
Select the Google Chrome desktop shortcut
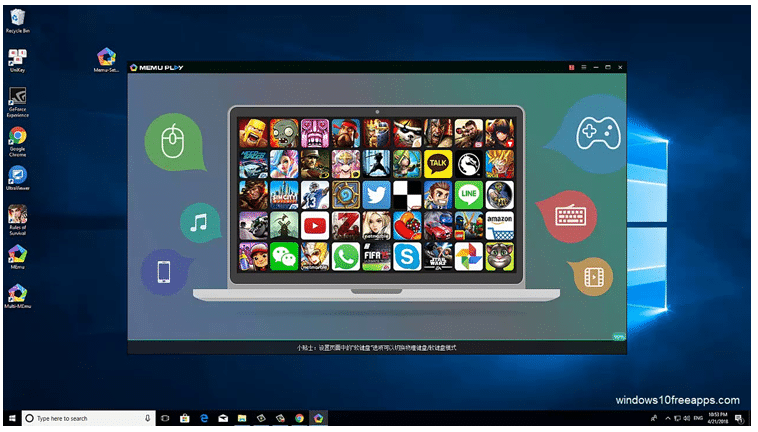[x=17, y=142]
